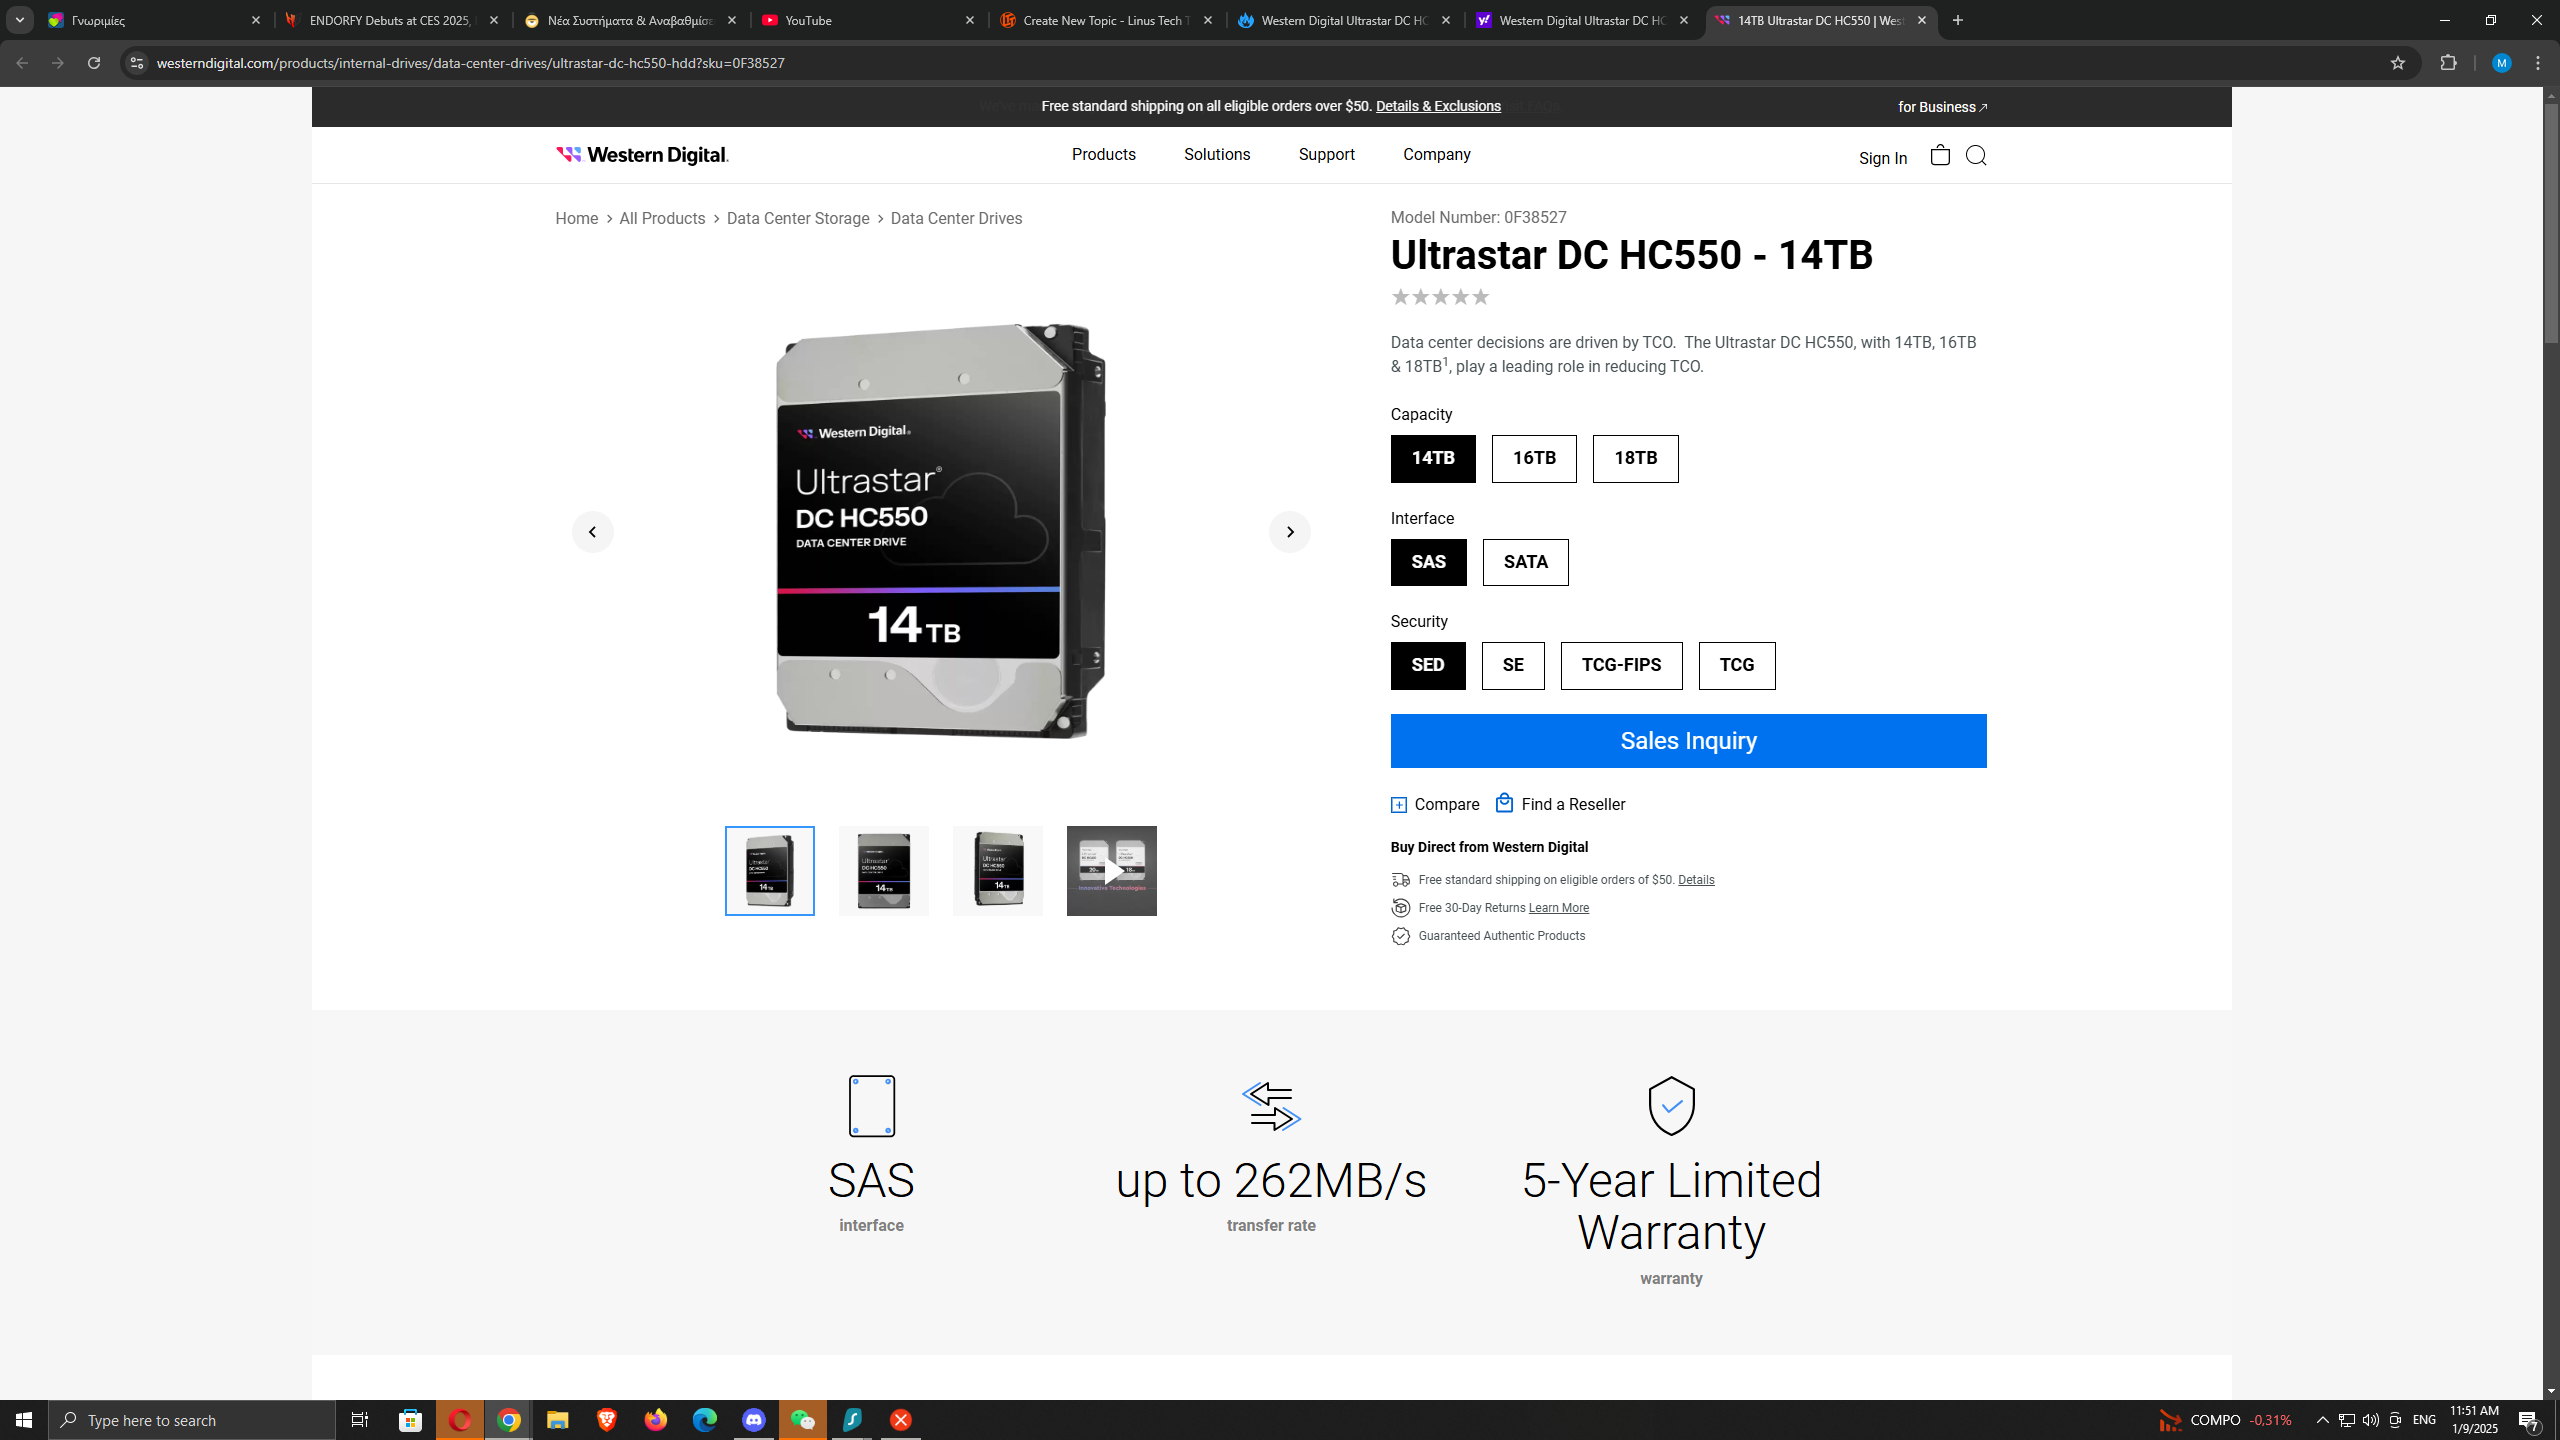
Task: Select SE security option
Action: pos(1513,666)
